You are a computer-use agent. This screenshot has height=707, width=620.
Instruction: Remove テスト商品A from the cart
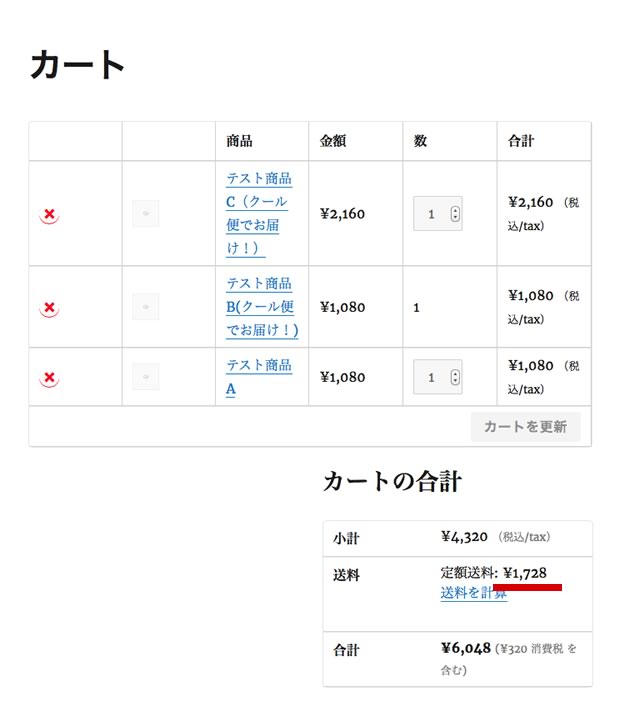[50, 377]
